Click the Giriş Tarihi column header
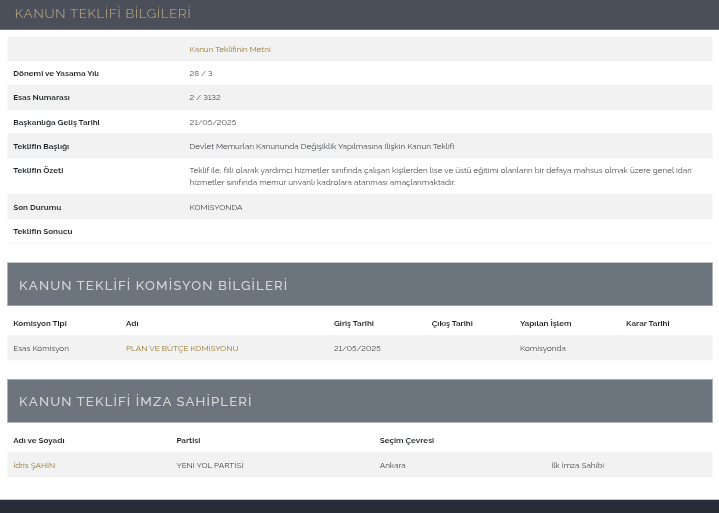Screen dimensions: 719x513 354,324
